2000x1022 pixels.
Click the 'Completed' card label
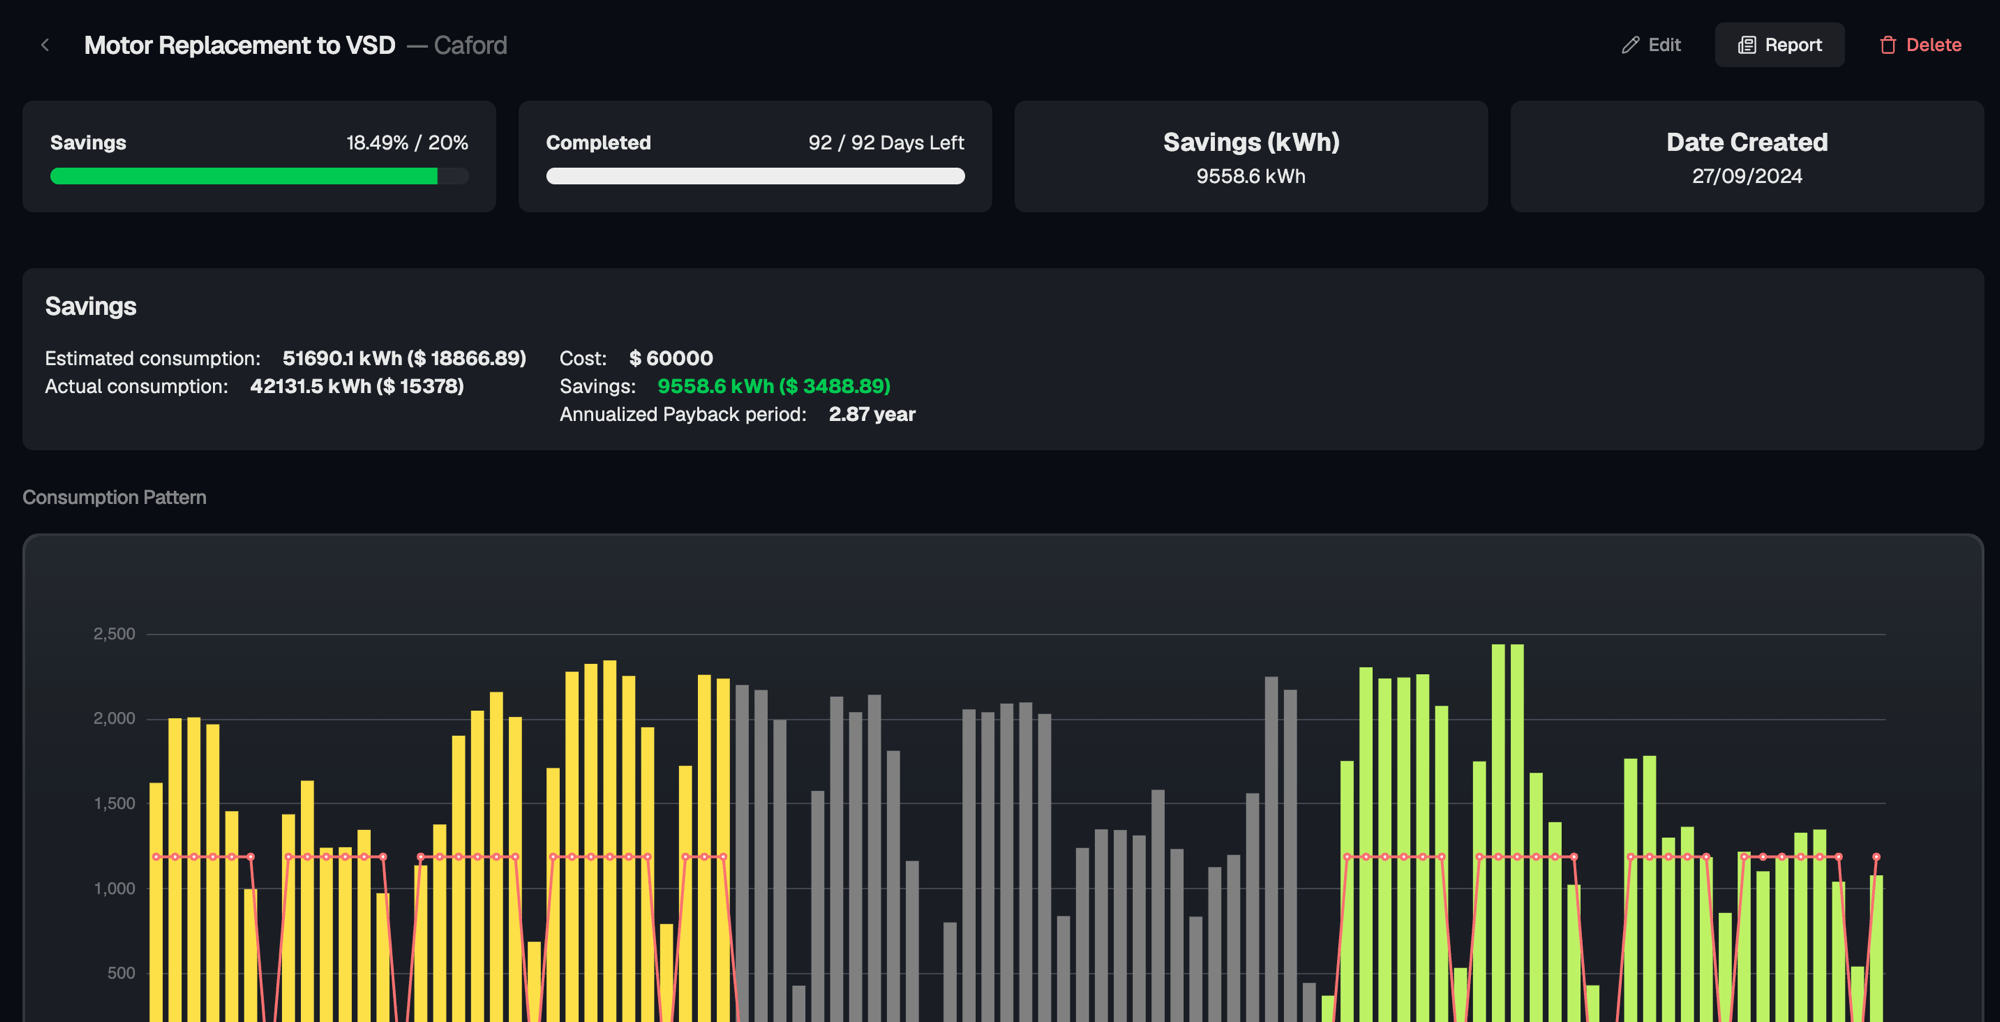598,143
